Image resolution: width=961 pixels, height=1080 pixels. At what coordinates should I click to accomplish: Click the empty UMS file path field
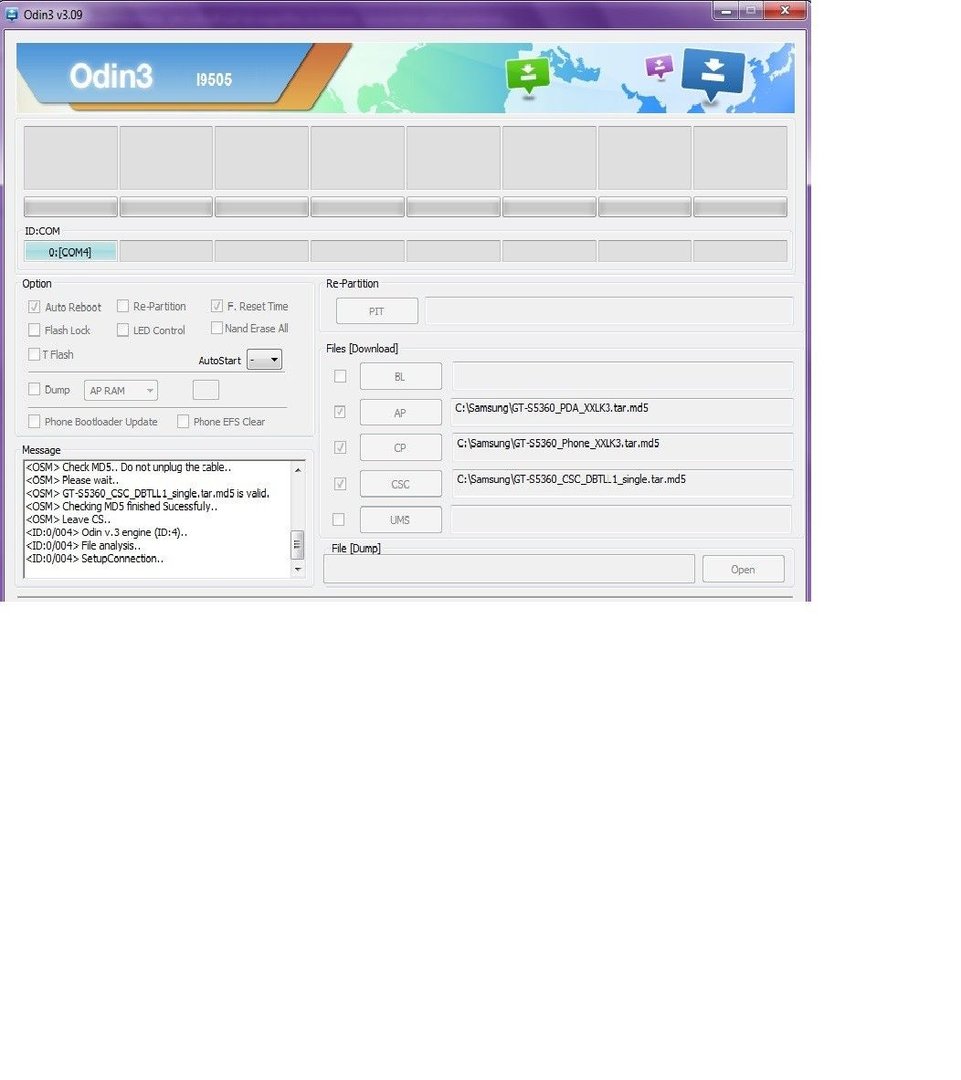(621, 519)
